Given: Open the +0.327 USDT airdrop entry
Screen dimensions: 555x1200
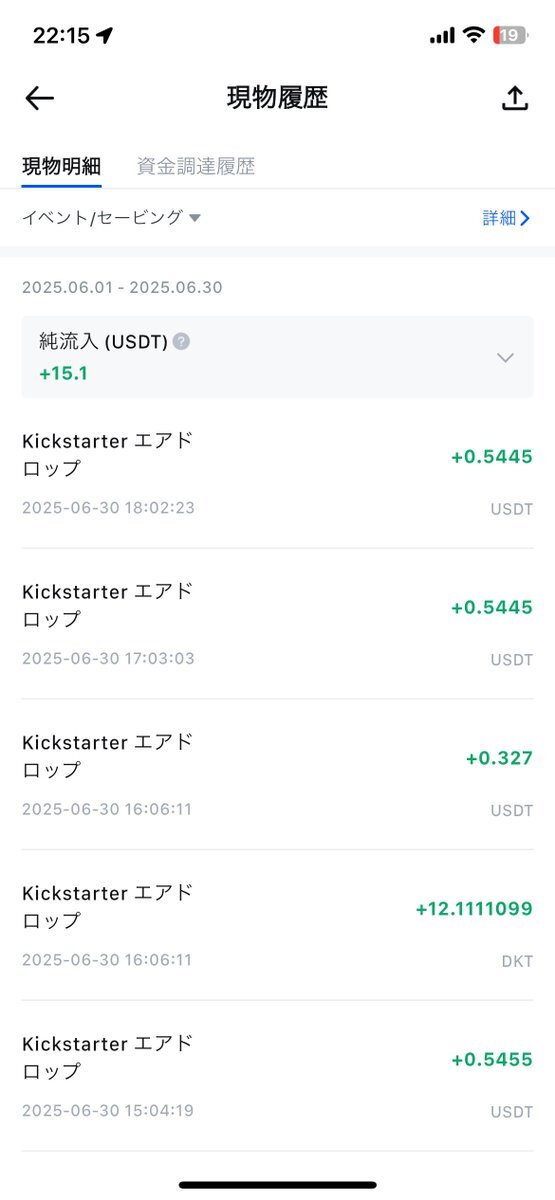Looking at the screenshot, I should click(x=277, y=775).
